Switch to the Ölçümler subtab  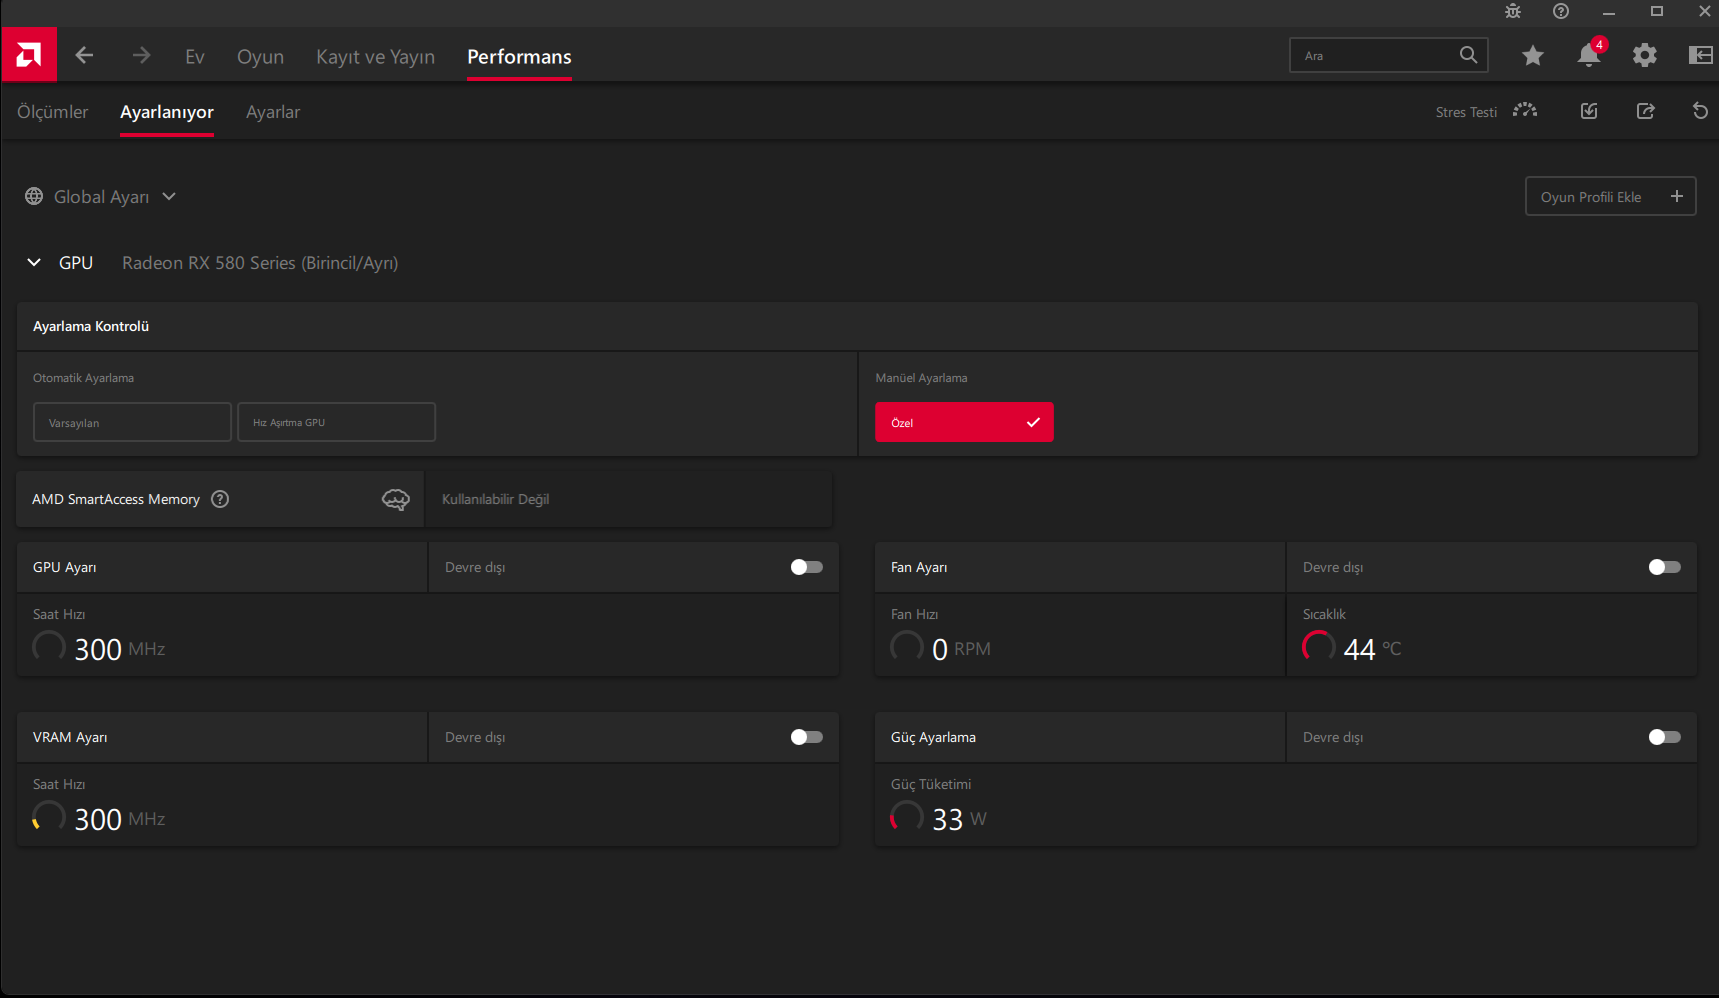tap(53, 112)
